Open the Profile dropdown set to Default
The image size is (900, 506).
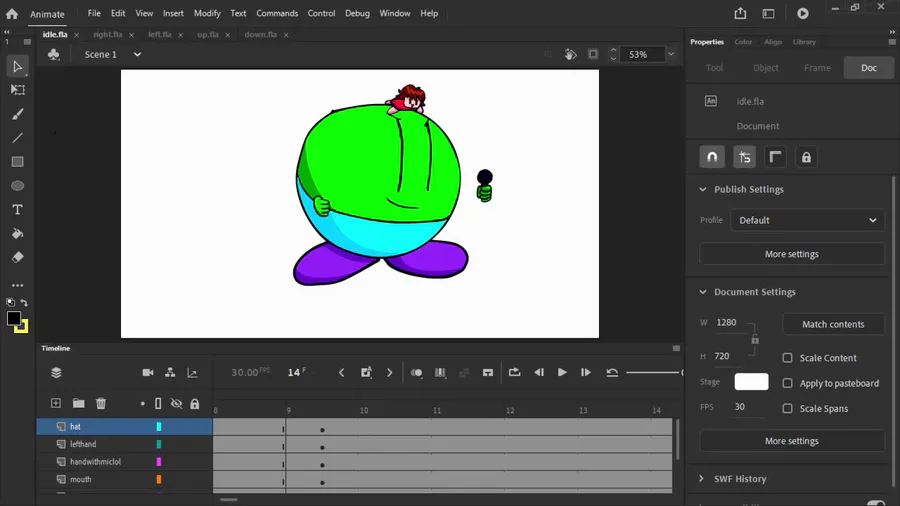click(806, 220)
